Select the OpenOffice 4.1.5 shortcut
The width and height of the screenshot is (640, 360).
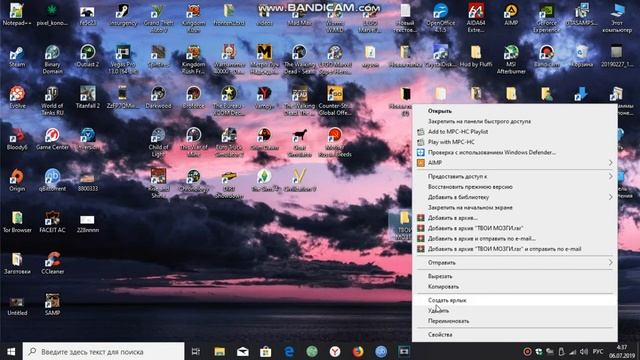click(x=440, y=17)
